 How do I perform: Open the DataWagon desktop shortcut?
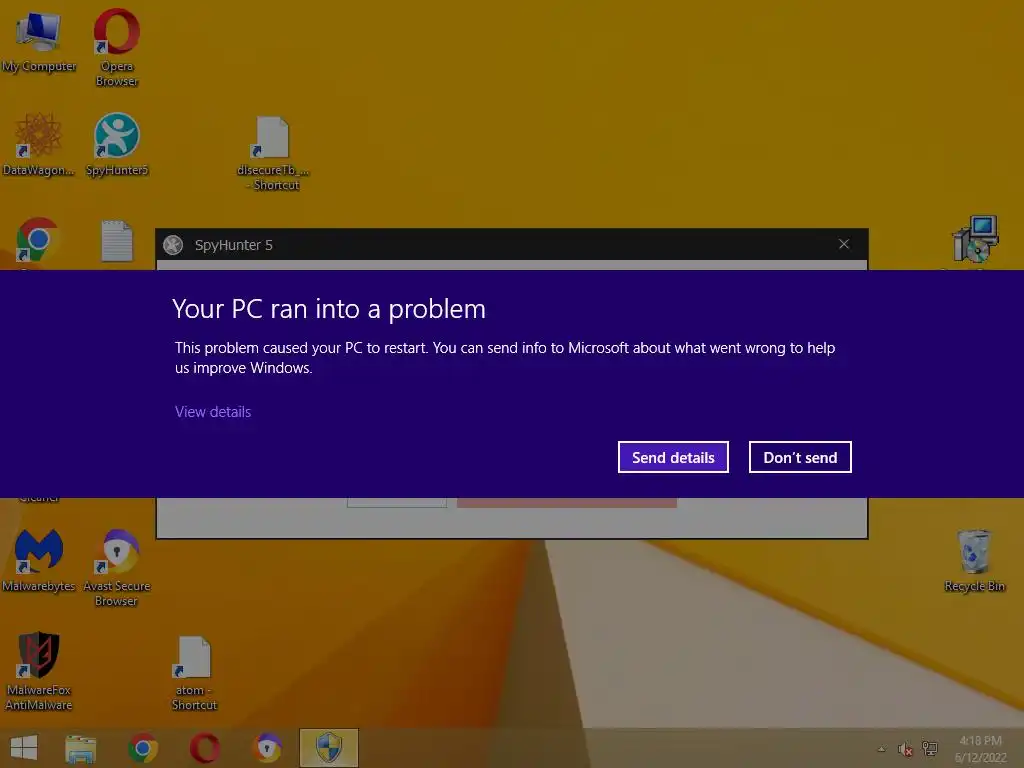[x=39, y=144]
